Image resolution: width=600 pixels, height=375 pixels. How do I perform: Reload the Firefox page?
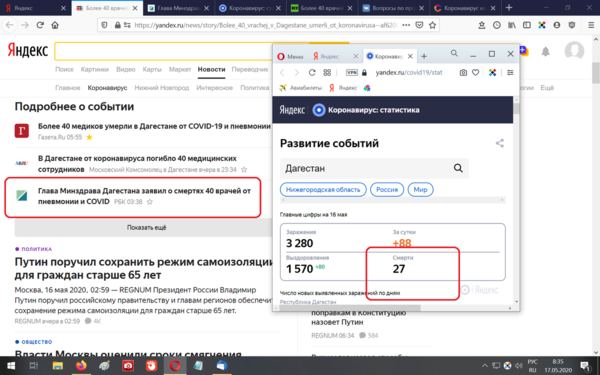(40, 25)
